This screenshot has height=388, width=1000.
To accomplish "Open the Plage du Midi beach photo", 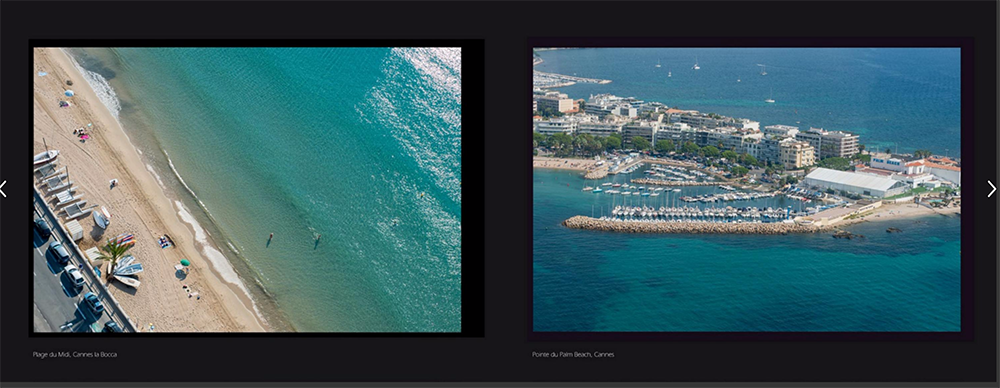I will pyautogui.click(x=247, y=190).
